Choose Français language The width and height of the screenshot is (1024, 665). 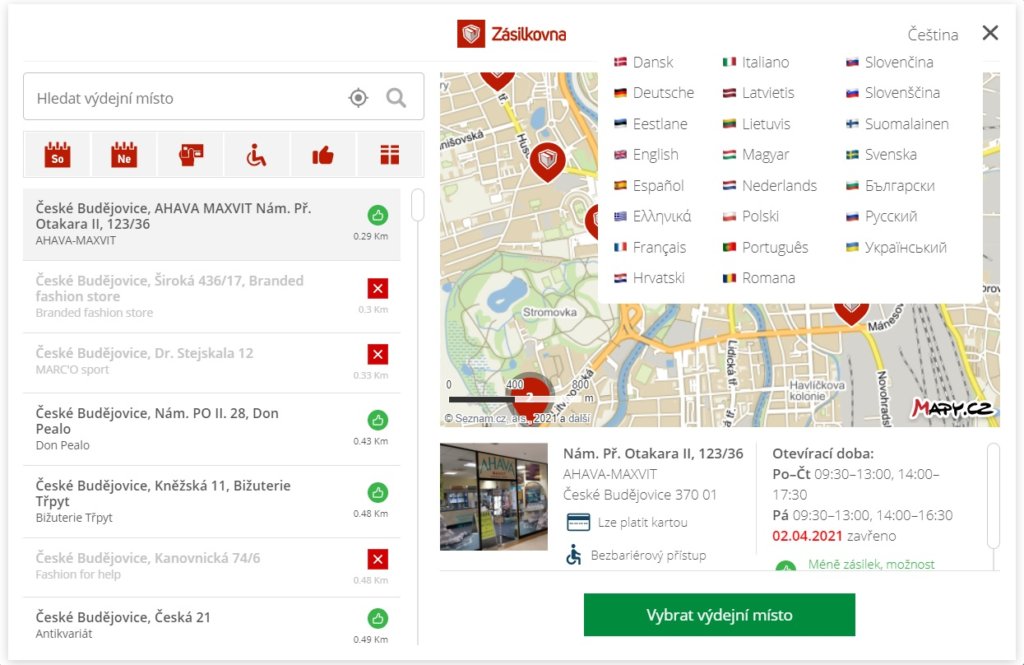(650, 248)
